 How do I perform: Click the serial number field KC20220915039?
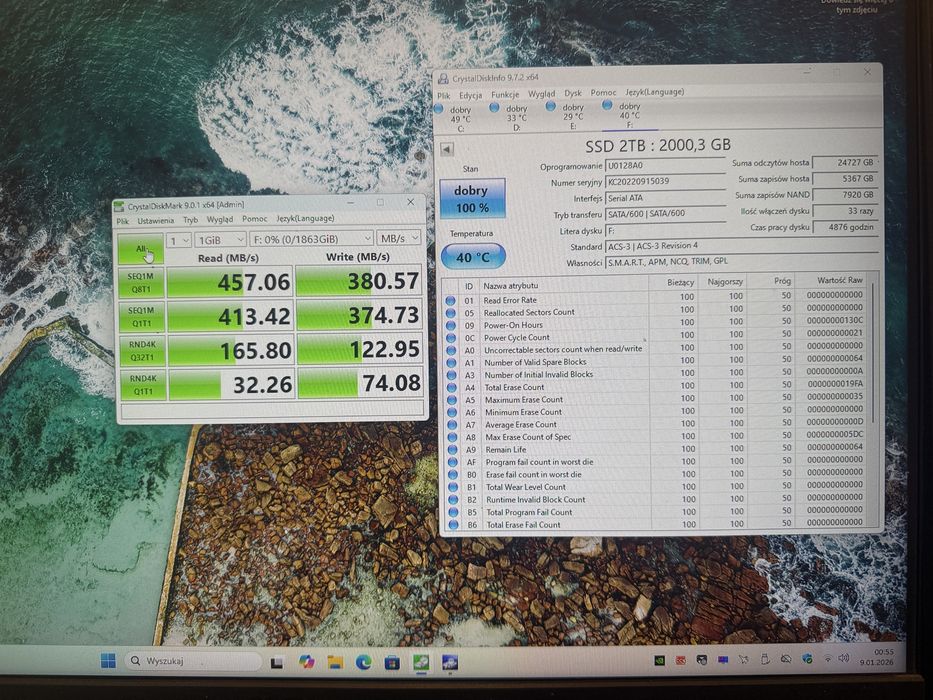pyautogui.click(x=665, y=181)
